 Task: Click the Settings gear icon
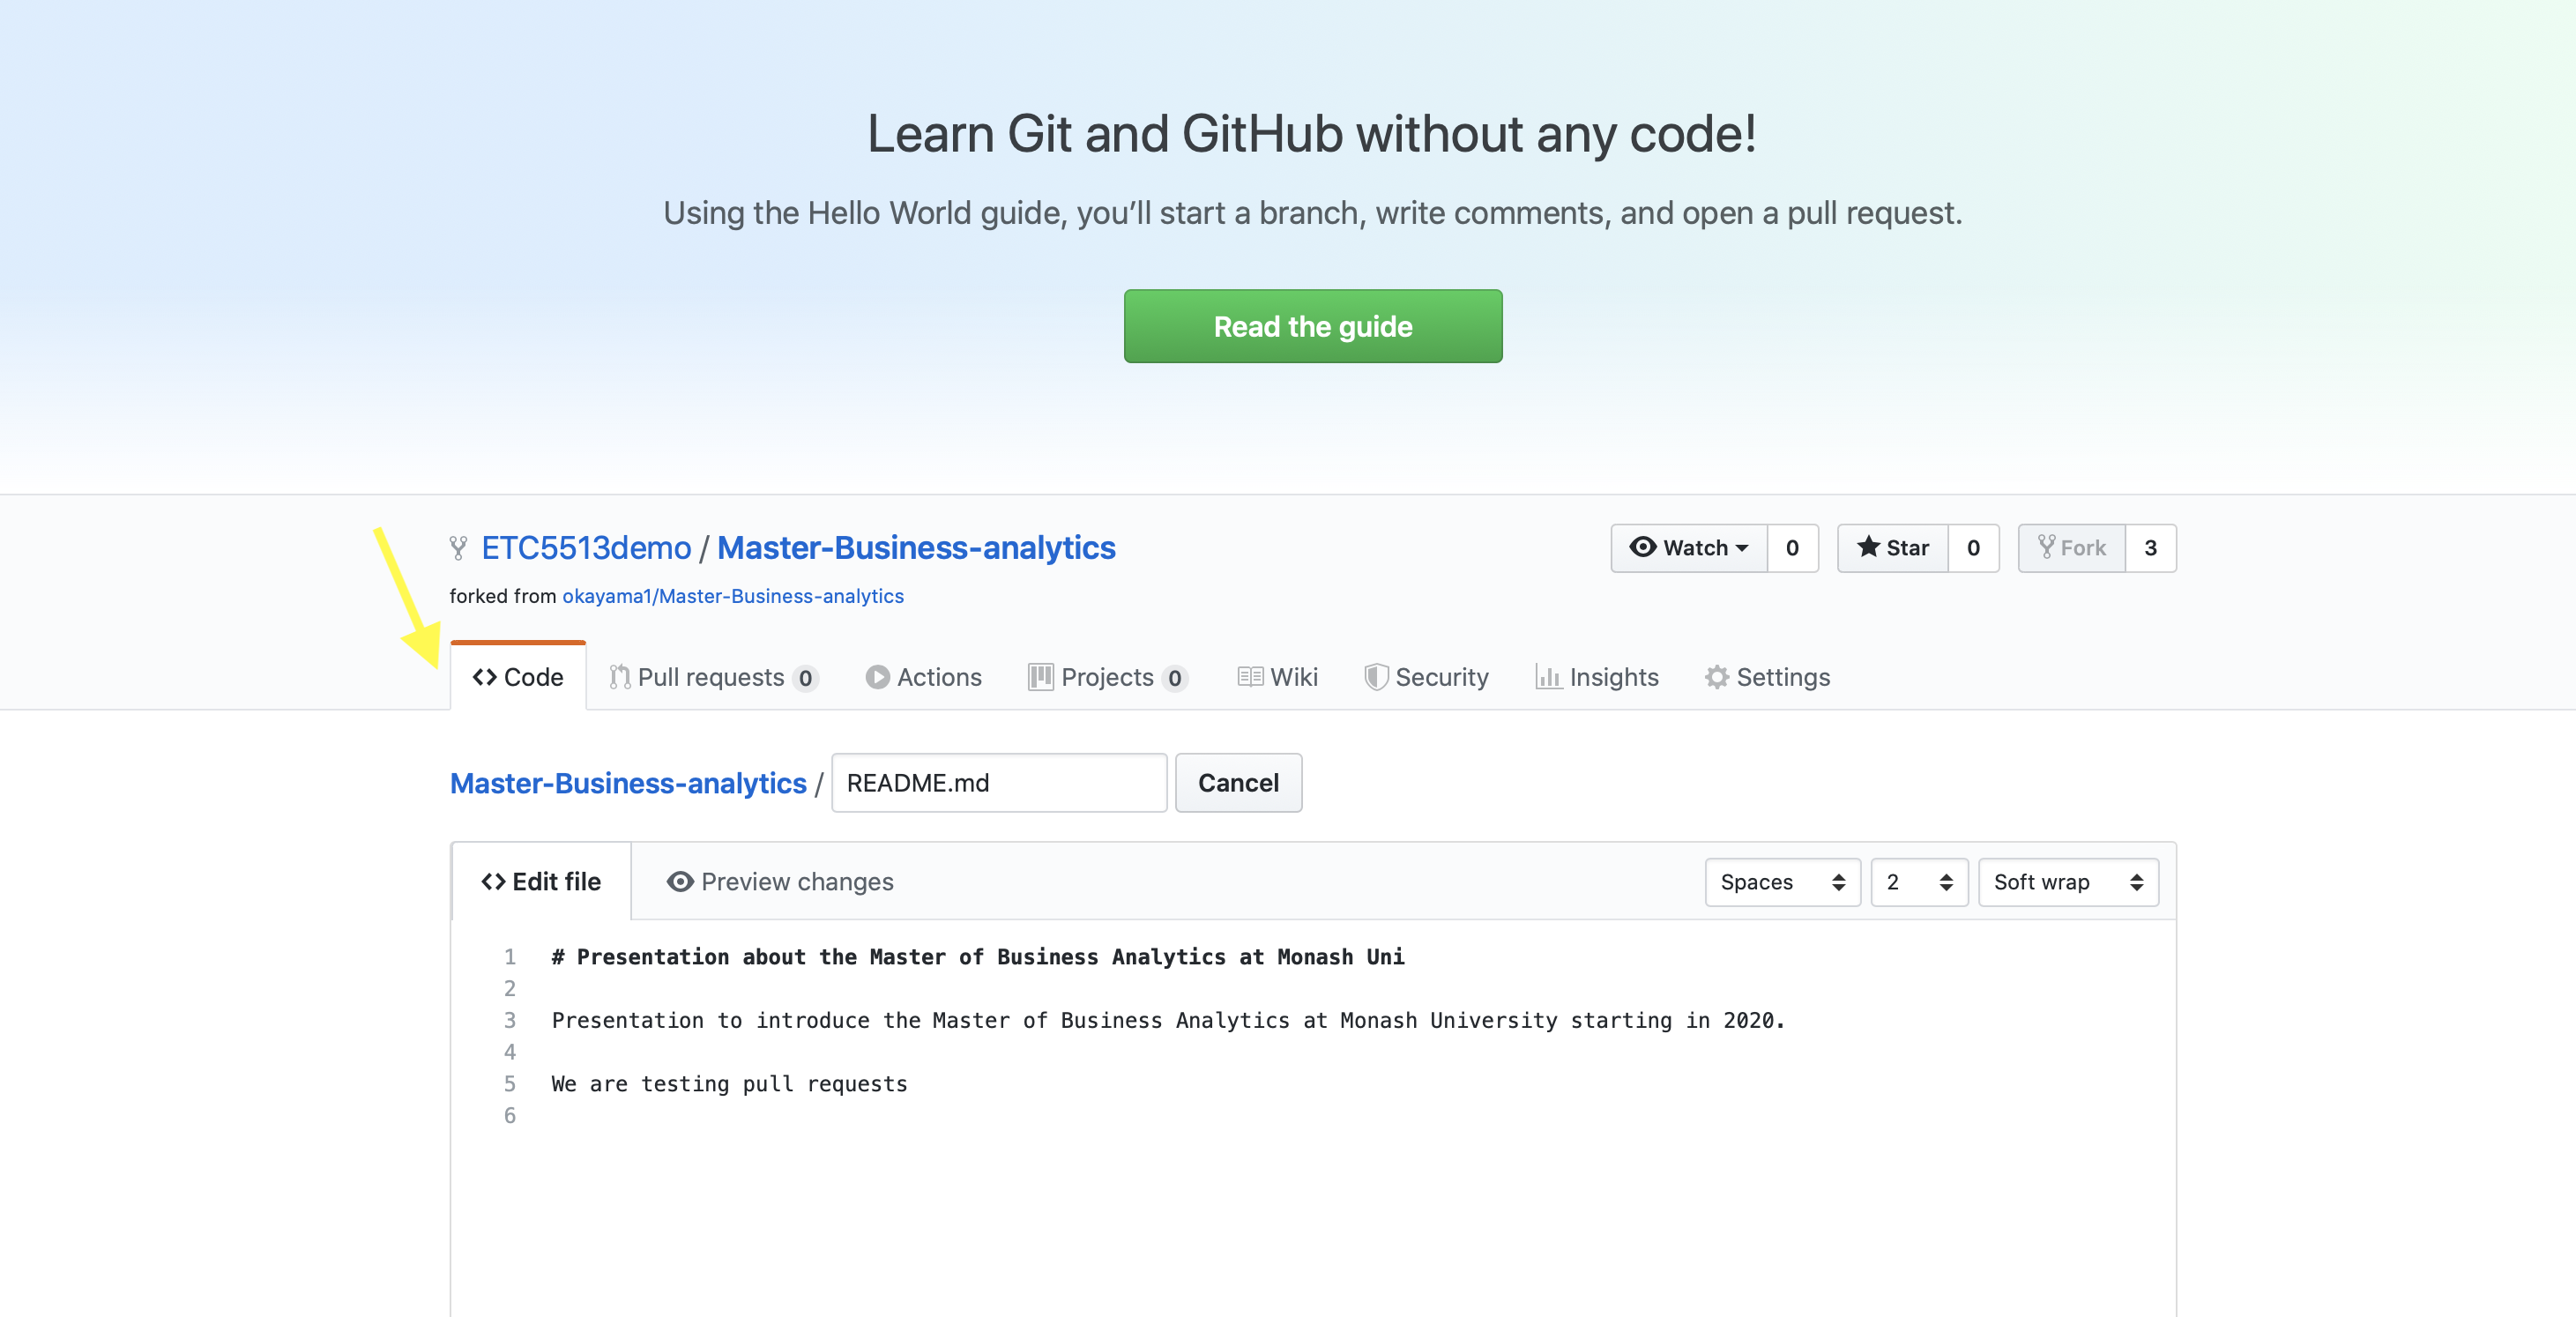coord(1716,677)
